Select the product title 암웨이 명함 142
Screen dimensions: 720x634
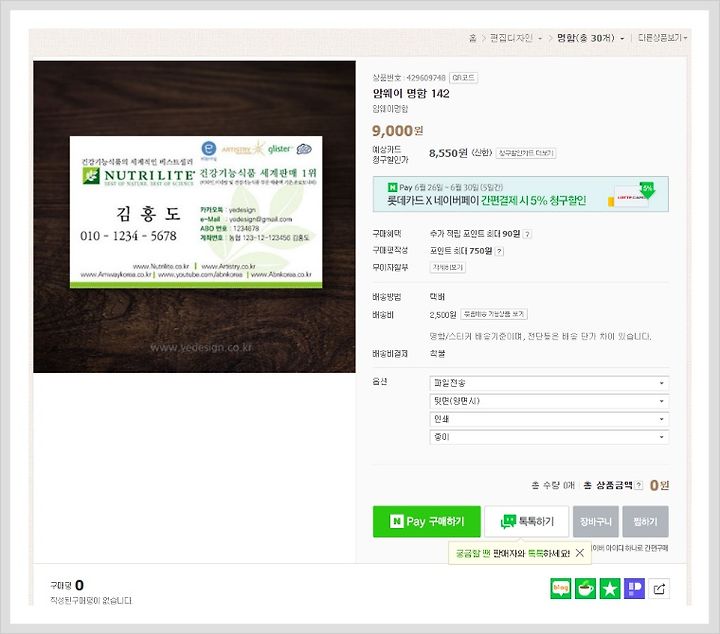pyautogui.click(x=411, y=94)
